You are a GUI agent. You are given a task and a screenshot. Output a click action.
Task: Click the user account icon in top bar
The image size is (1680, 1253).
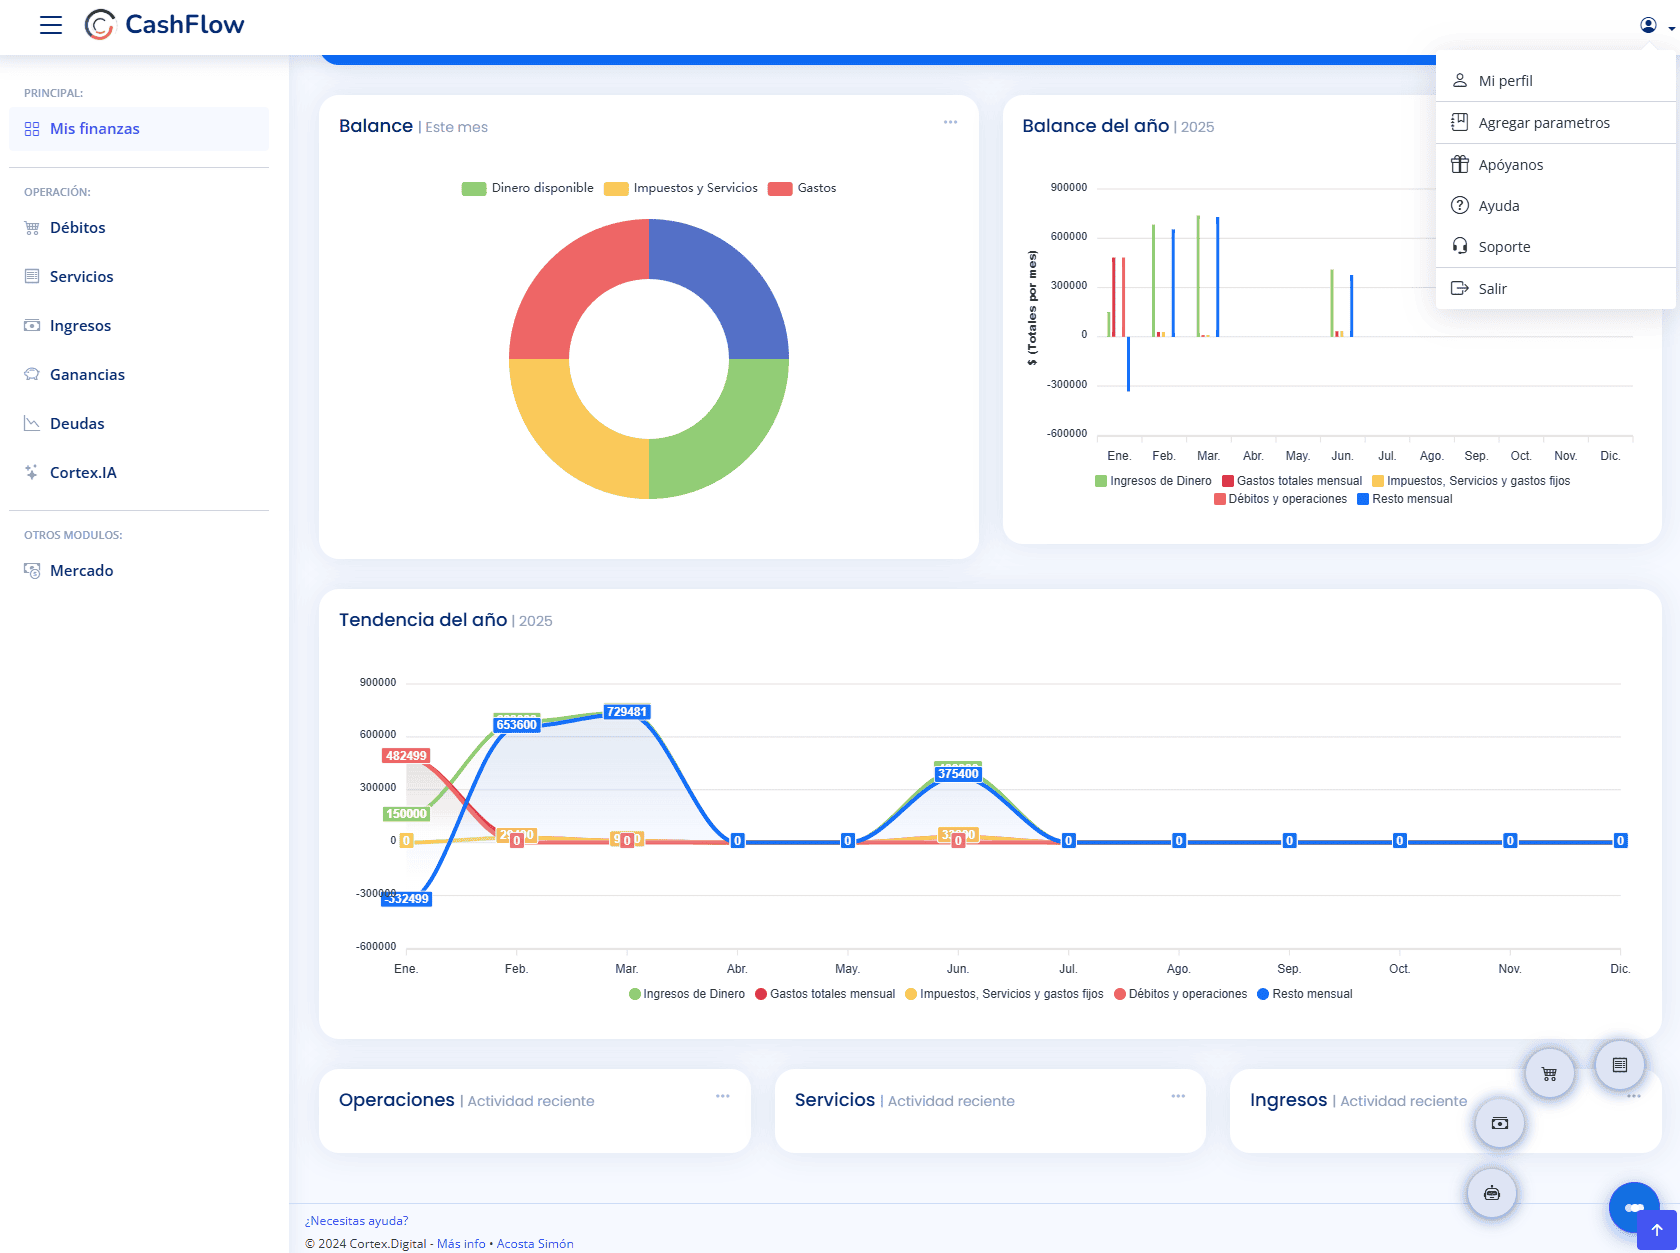click(1647, 23)
